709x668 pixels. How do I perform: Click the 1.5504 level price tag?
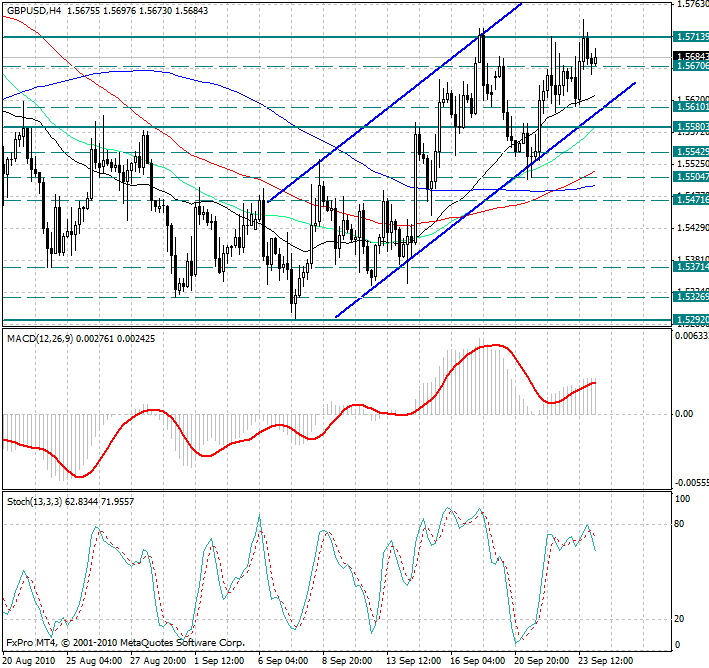[691, 176]
